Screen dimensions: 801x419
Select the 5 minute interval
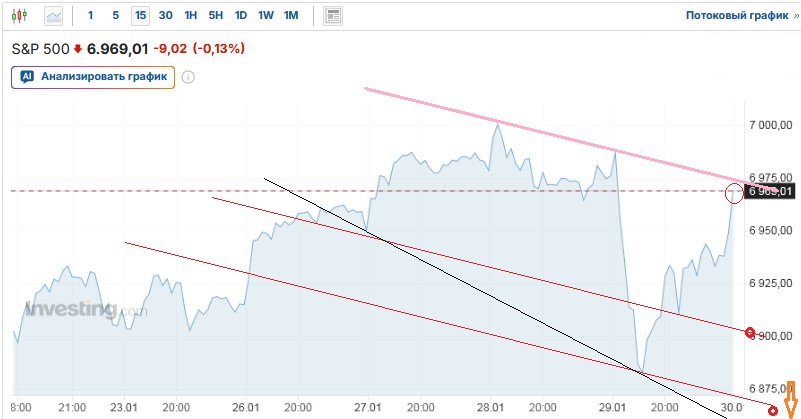tap(116, 16)
